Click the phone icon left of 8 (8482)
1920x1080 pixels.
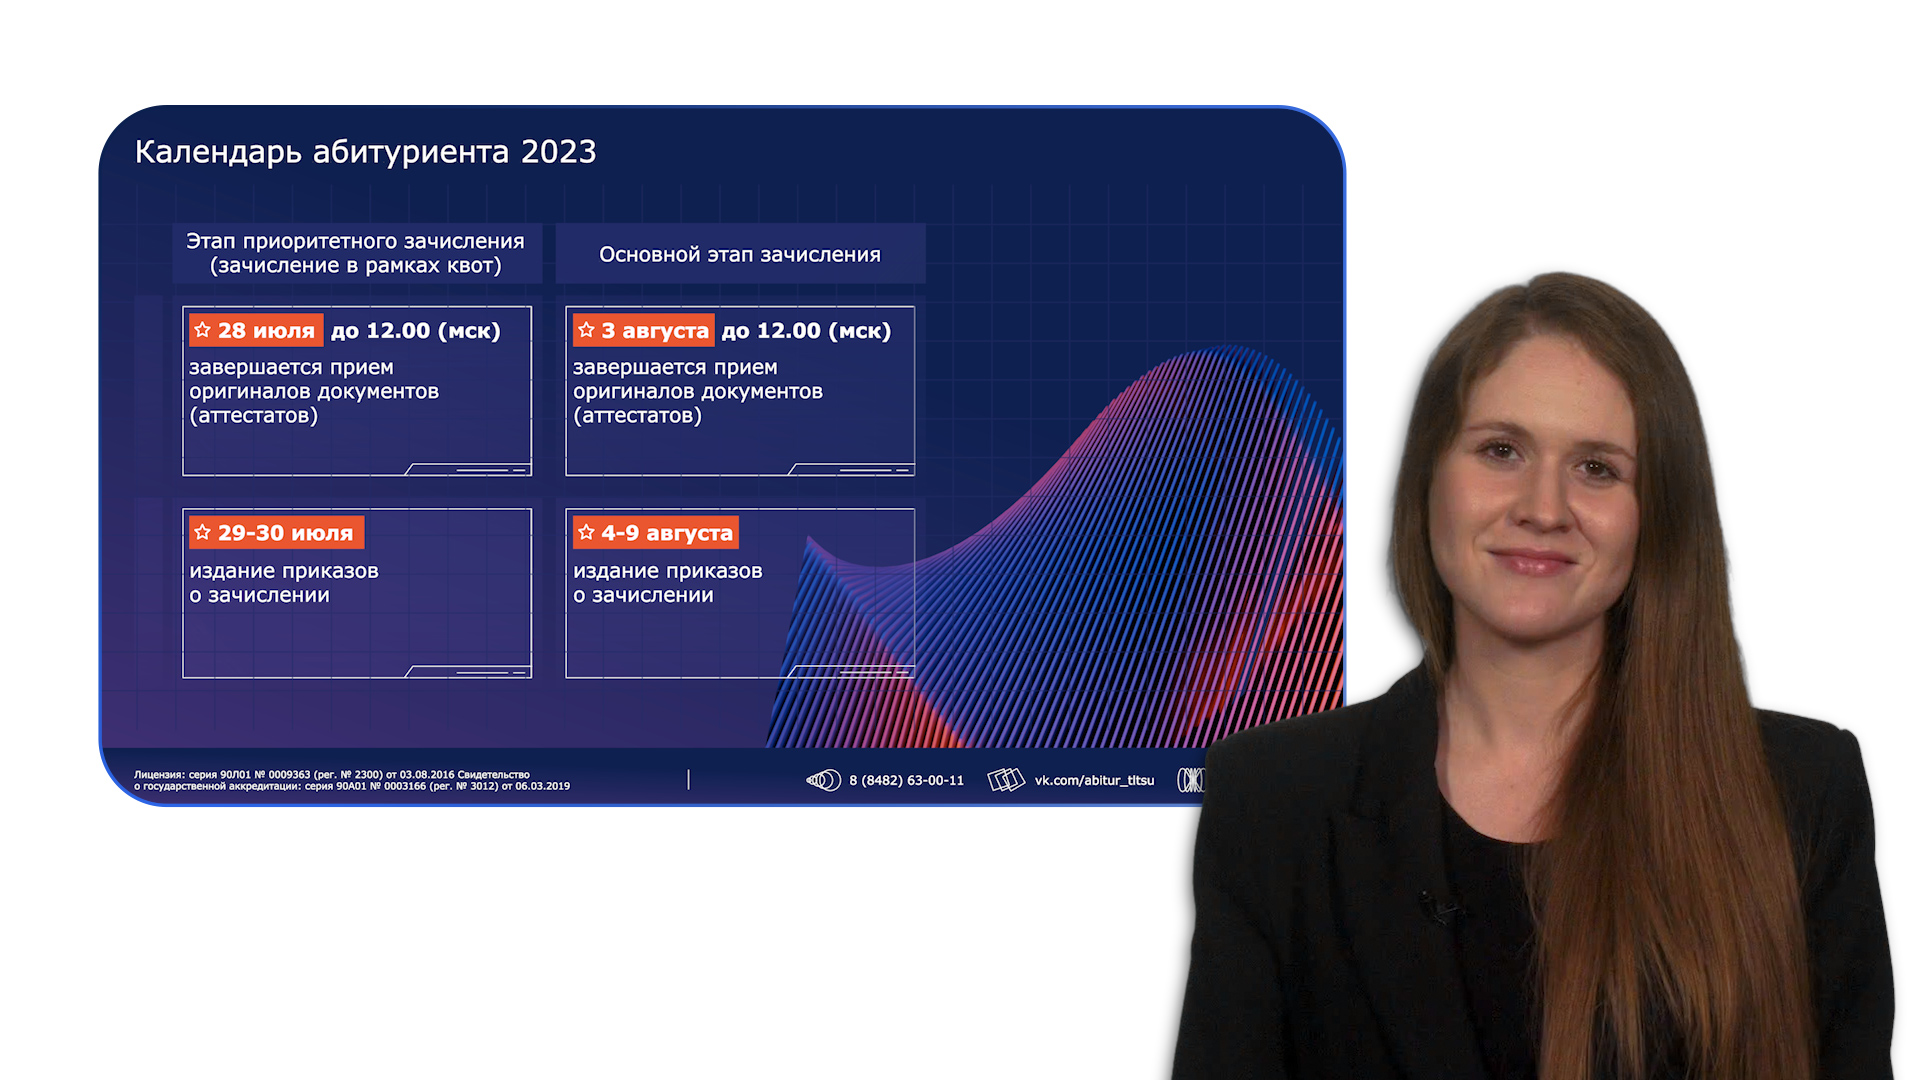point(824,780)
